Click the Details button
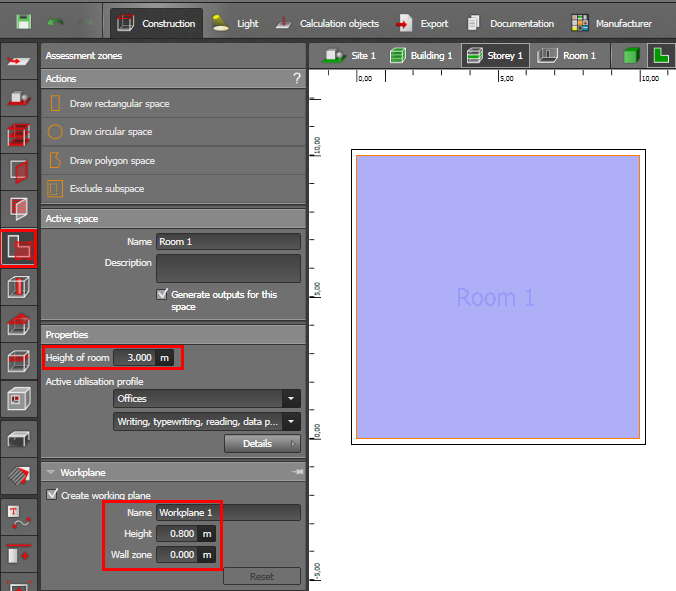 [262, 444]
